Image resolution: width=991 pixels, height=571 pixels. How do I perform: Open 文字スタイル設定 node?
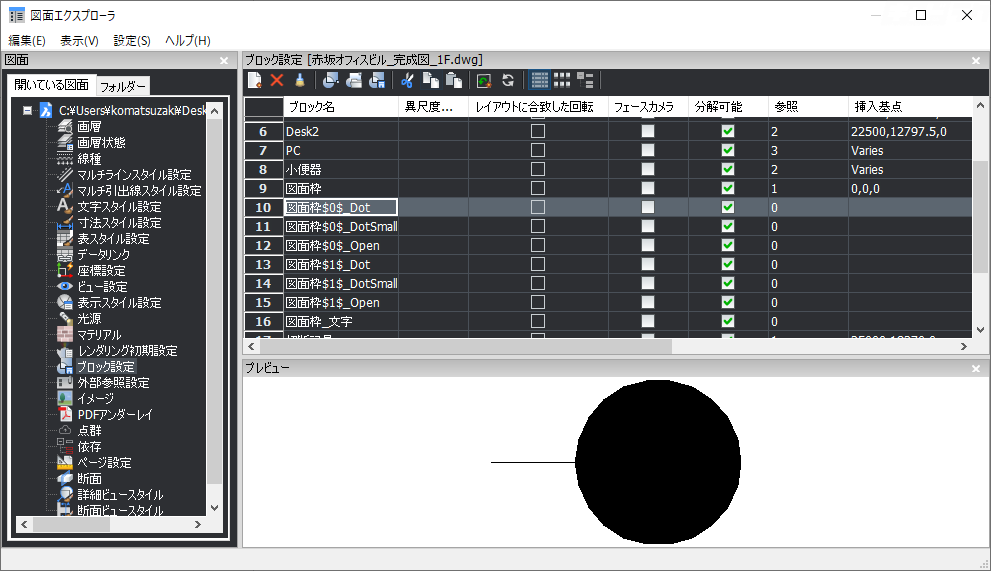click(x=119, y=207)
